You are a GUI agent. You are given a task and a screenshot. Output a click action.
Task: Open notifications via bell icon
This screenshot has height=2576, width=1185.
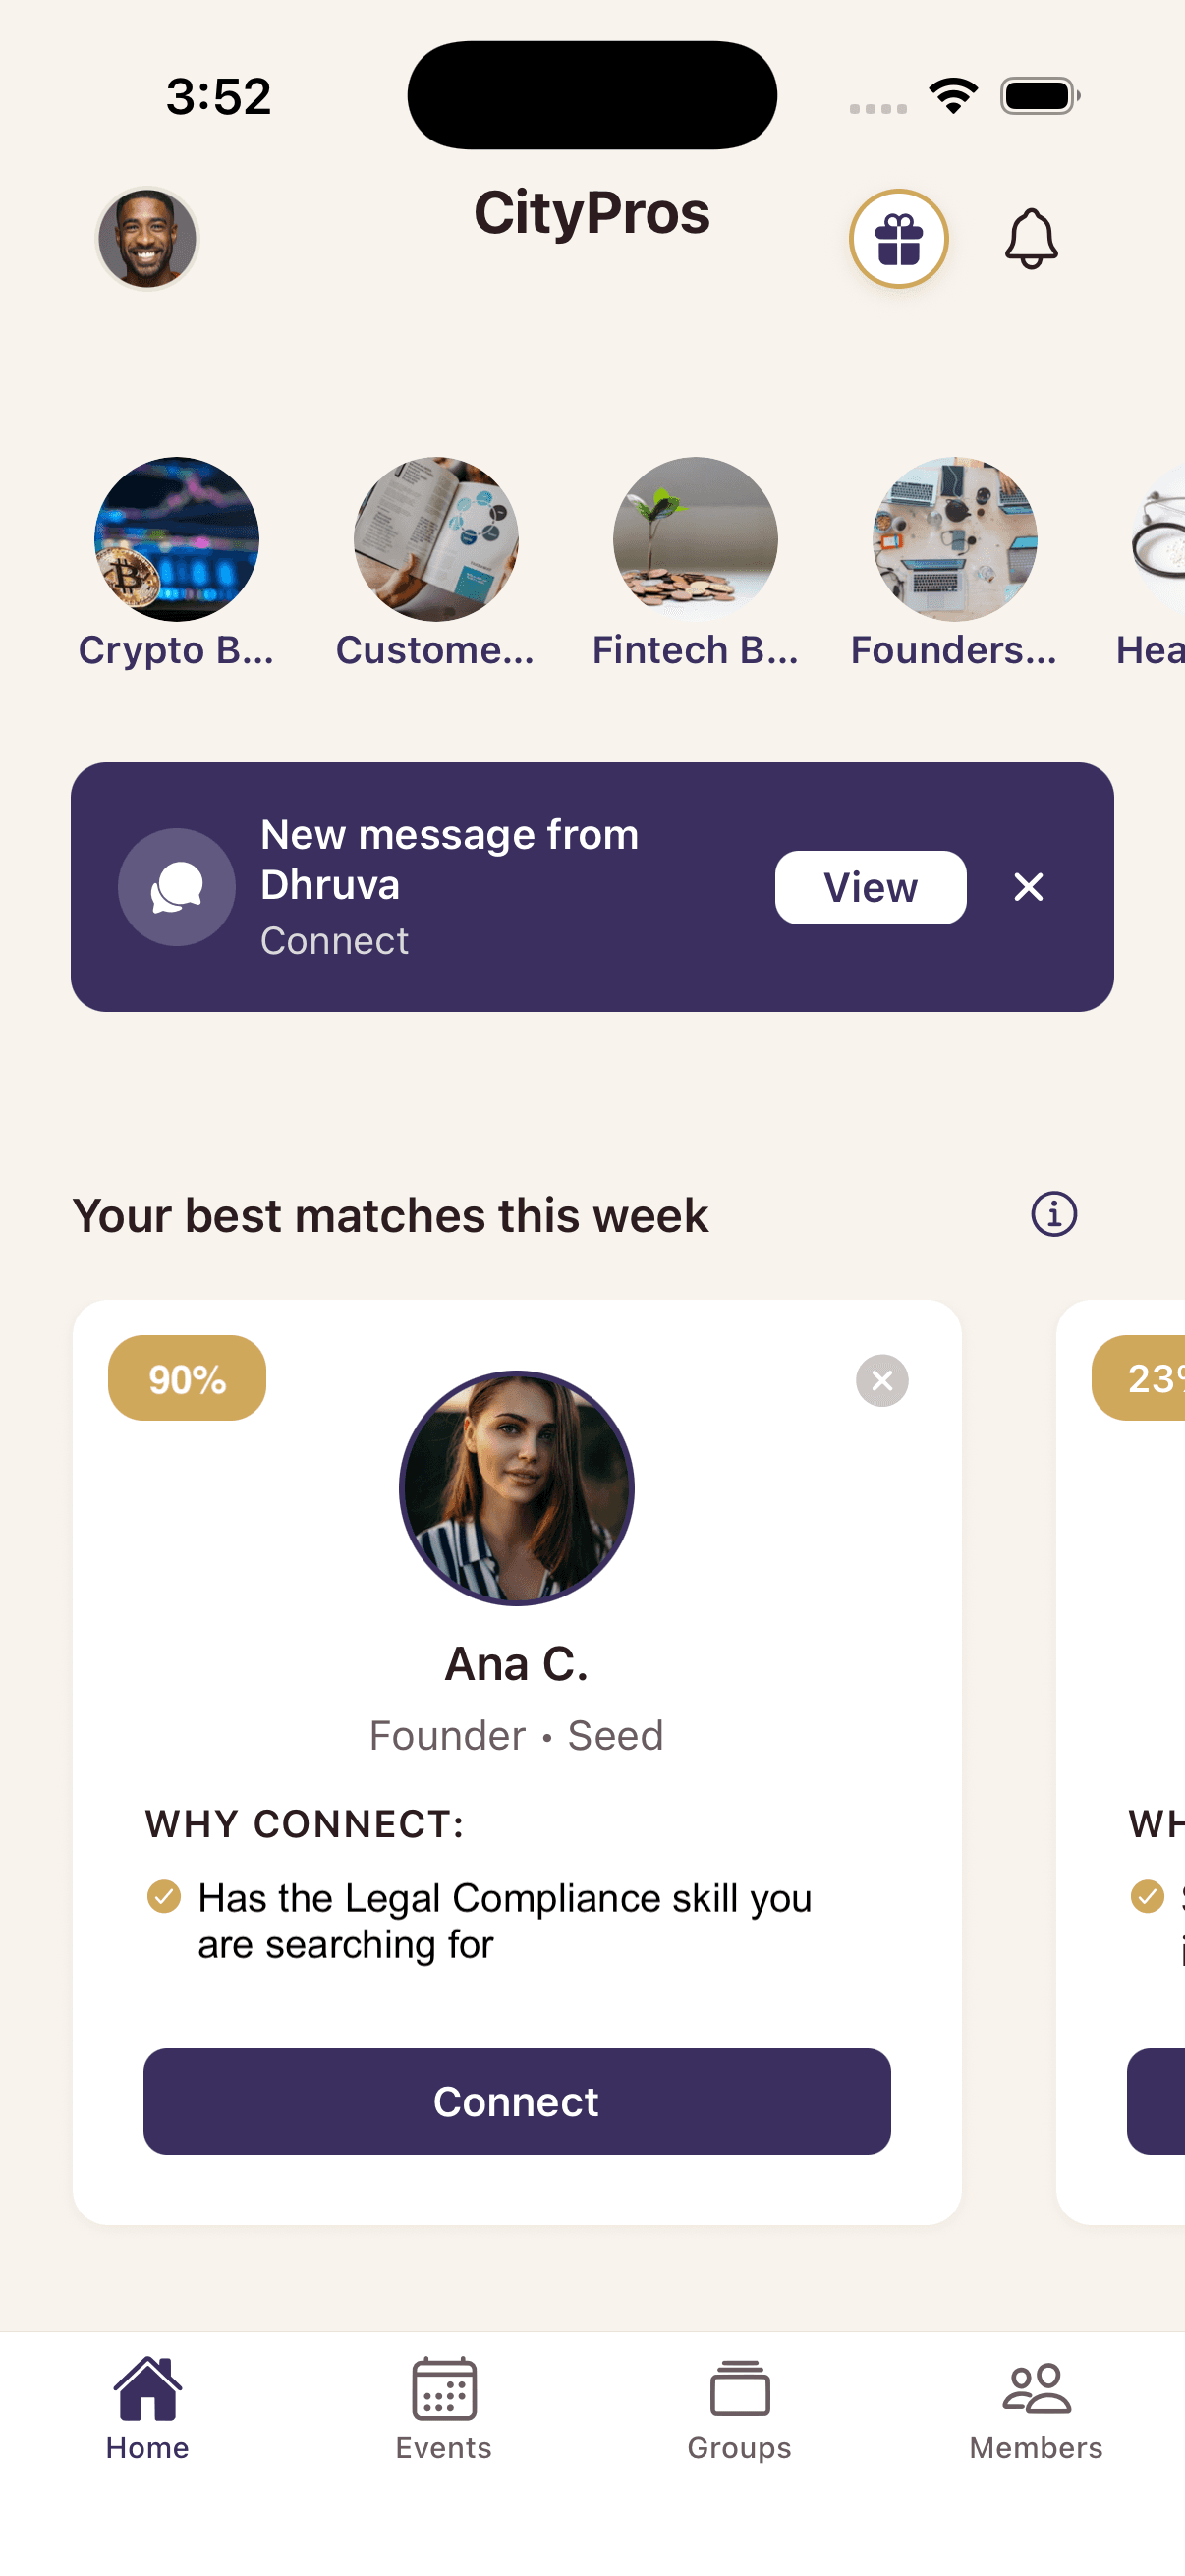(1032, 240)
